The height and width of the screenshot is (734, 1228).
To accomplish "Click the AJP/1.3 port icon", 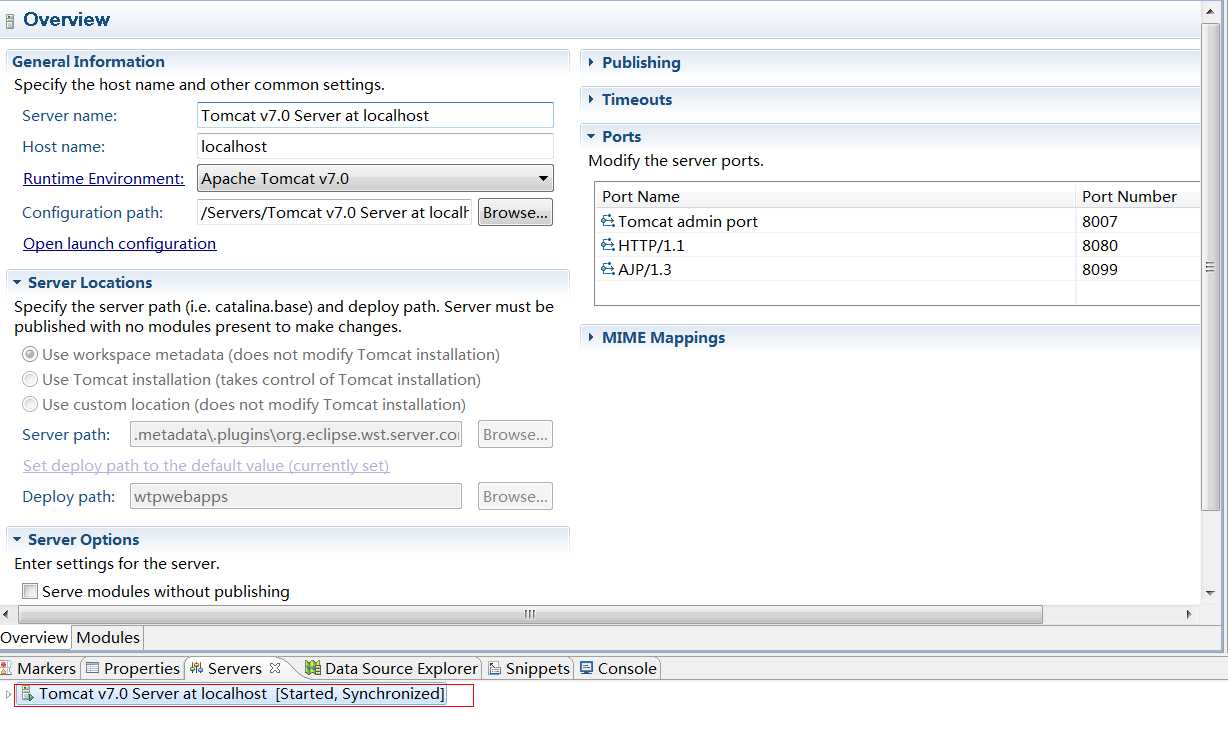I will point(608,269).
